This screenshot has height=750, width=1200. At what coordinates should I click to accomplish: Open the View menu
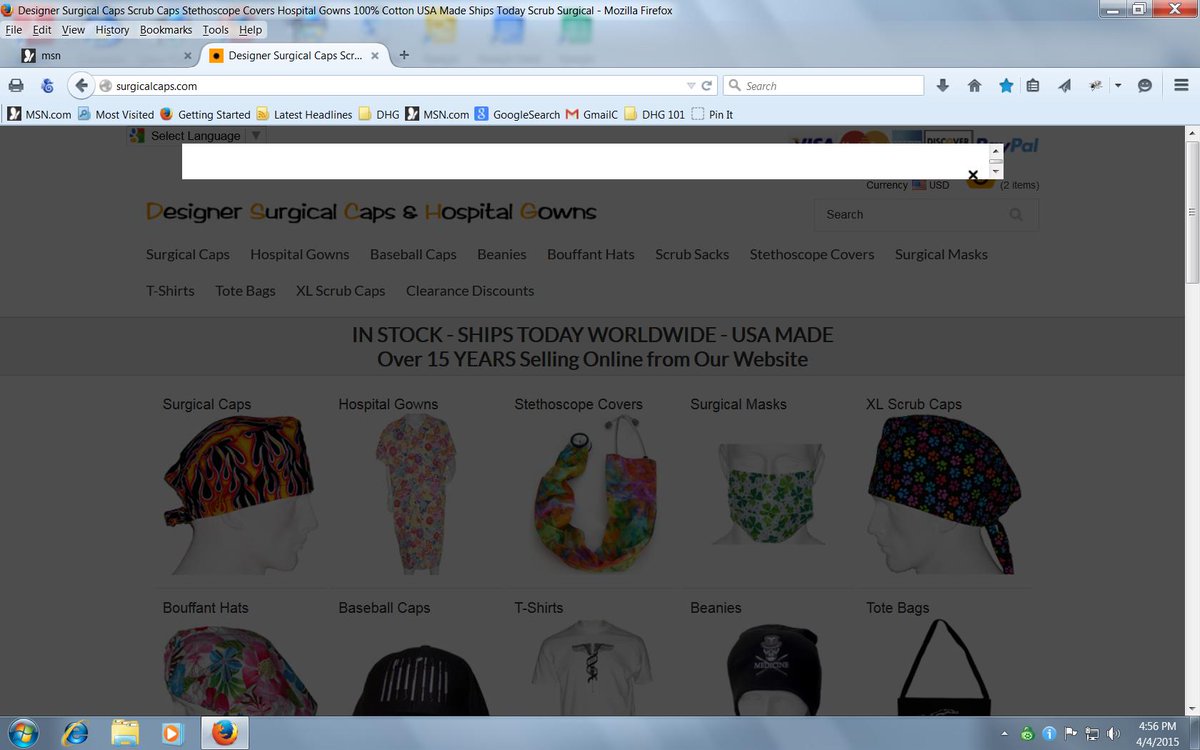73,30
